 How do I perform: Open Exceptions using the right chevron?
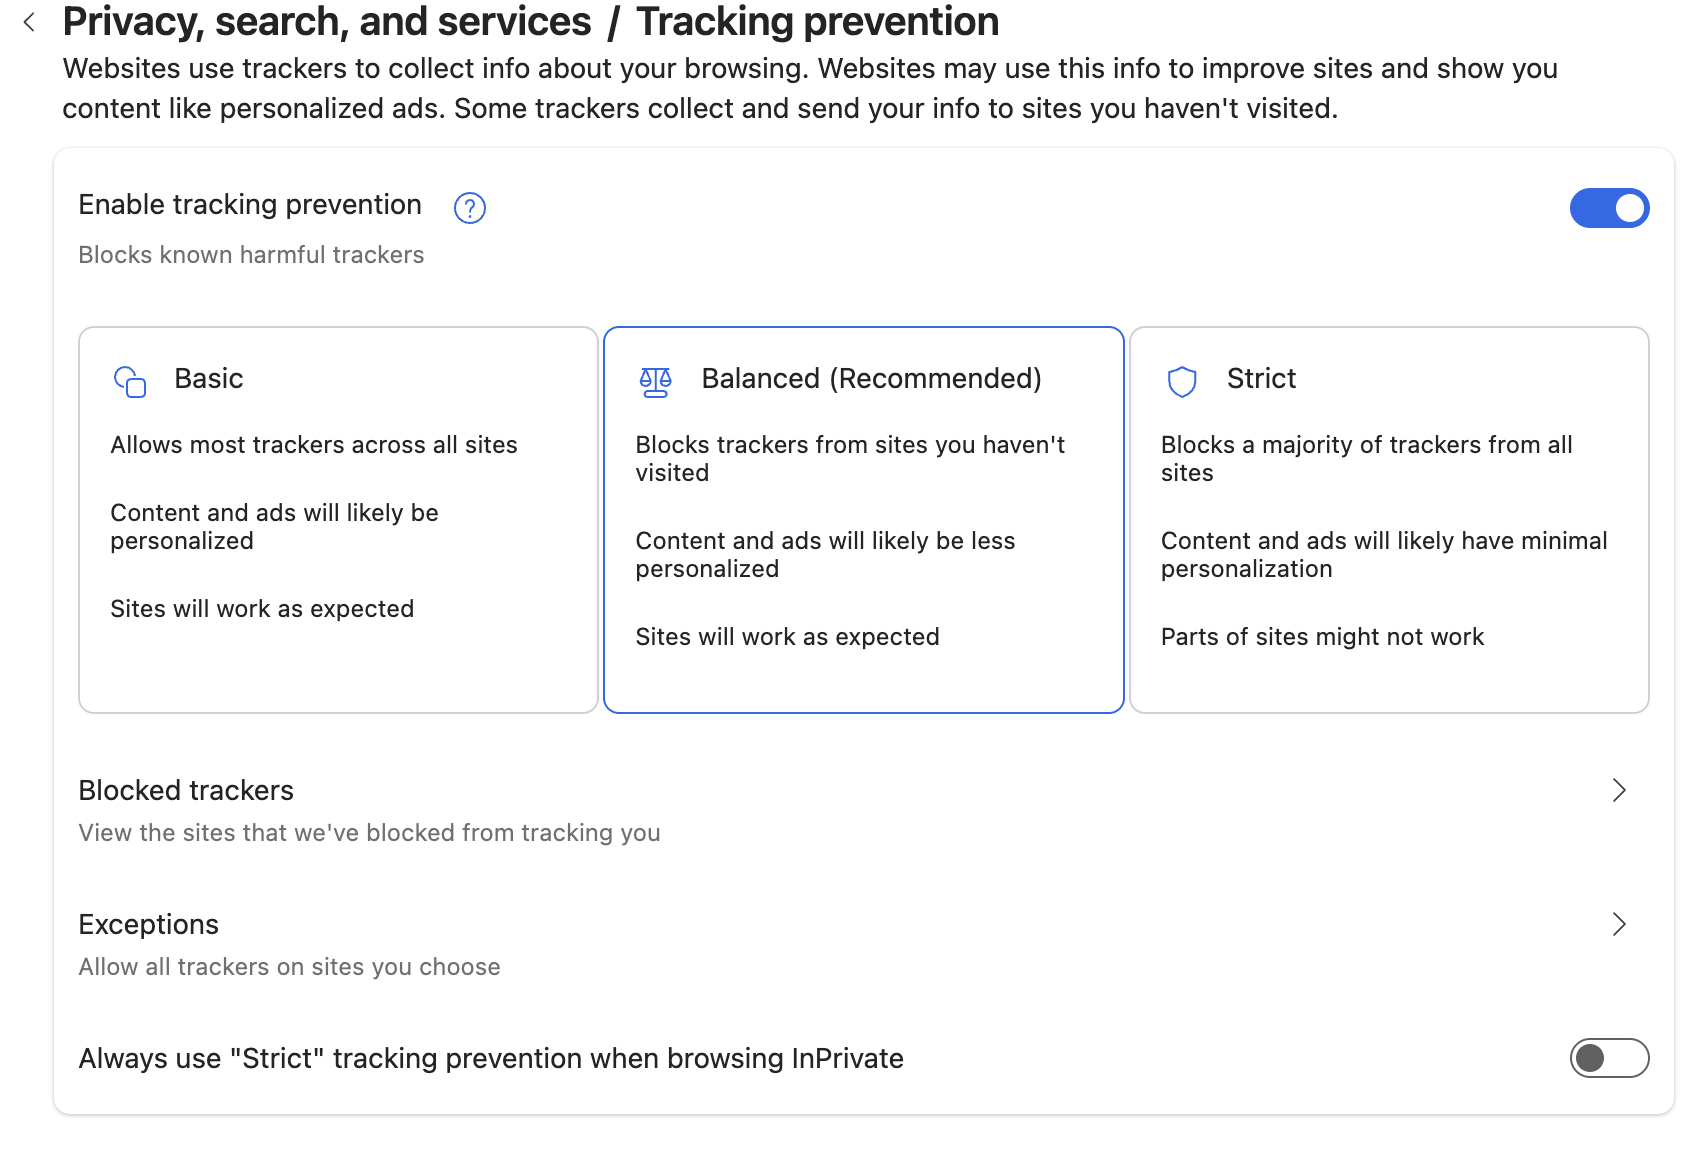pos(1619,925)
